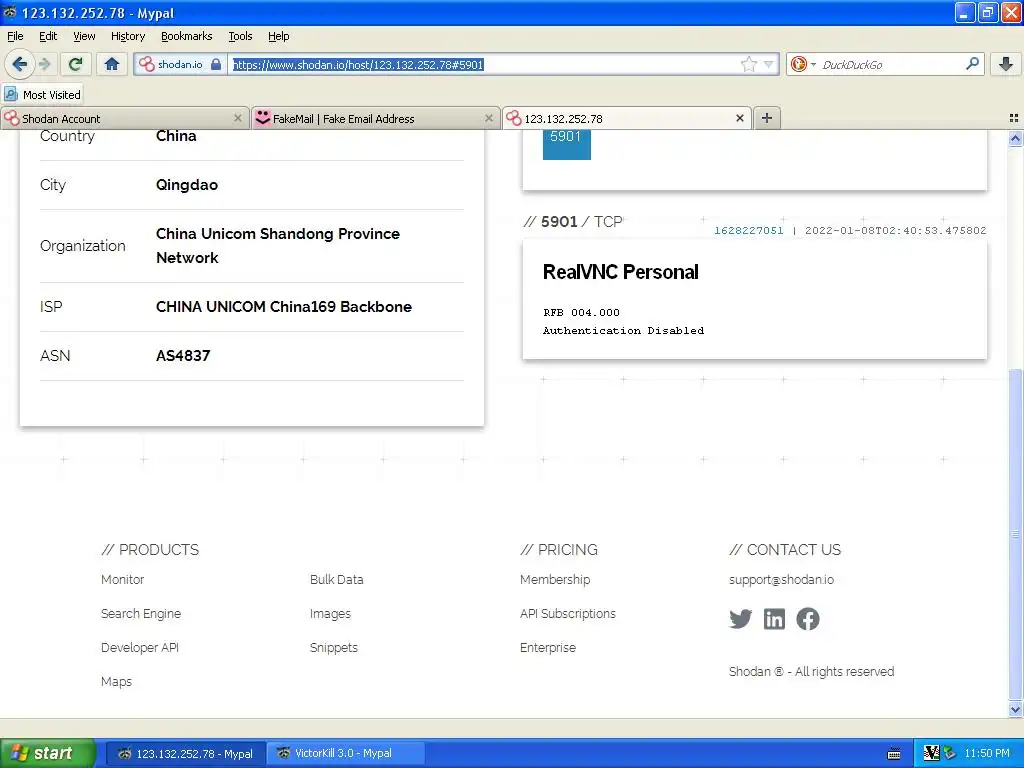This screenshot has width=1024, height=768.
Task: Open the Developer API link
Action: [140, 647]
